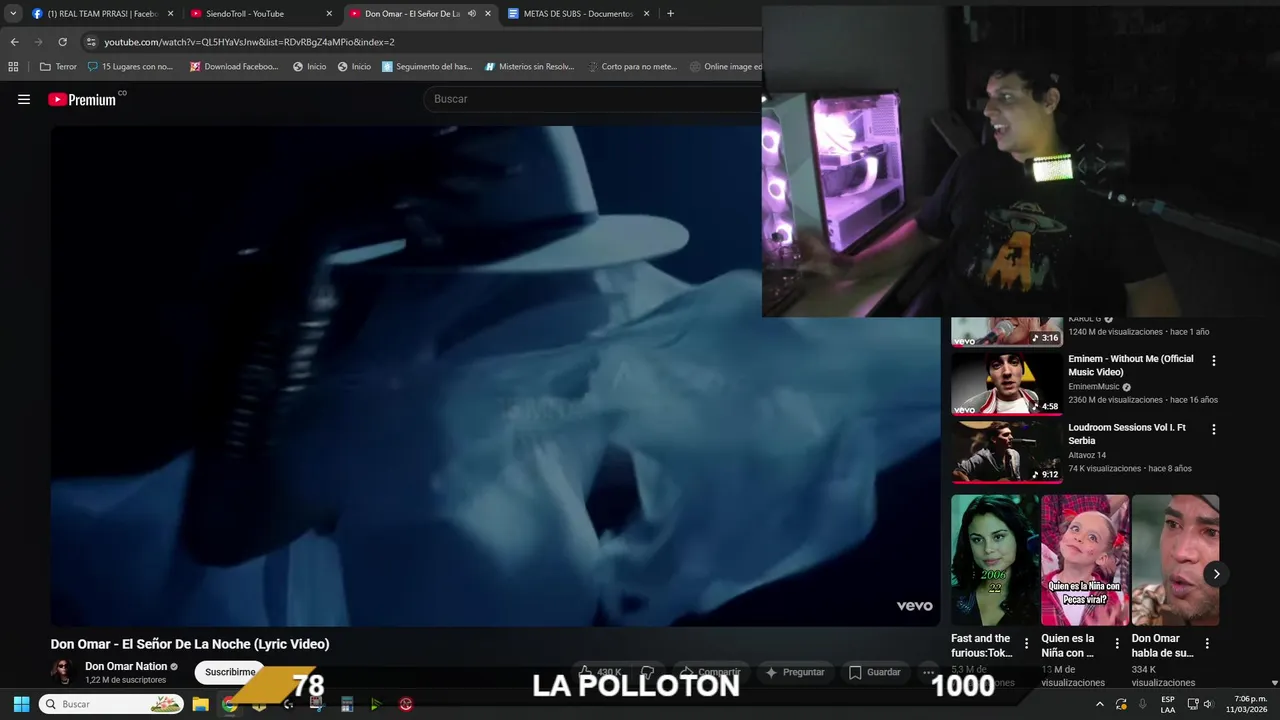The width and height of the screenshot is (1280, 720).
Task: Go back with the browser back arrow
Action: [x=14, y=42]
